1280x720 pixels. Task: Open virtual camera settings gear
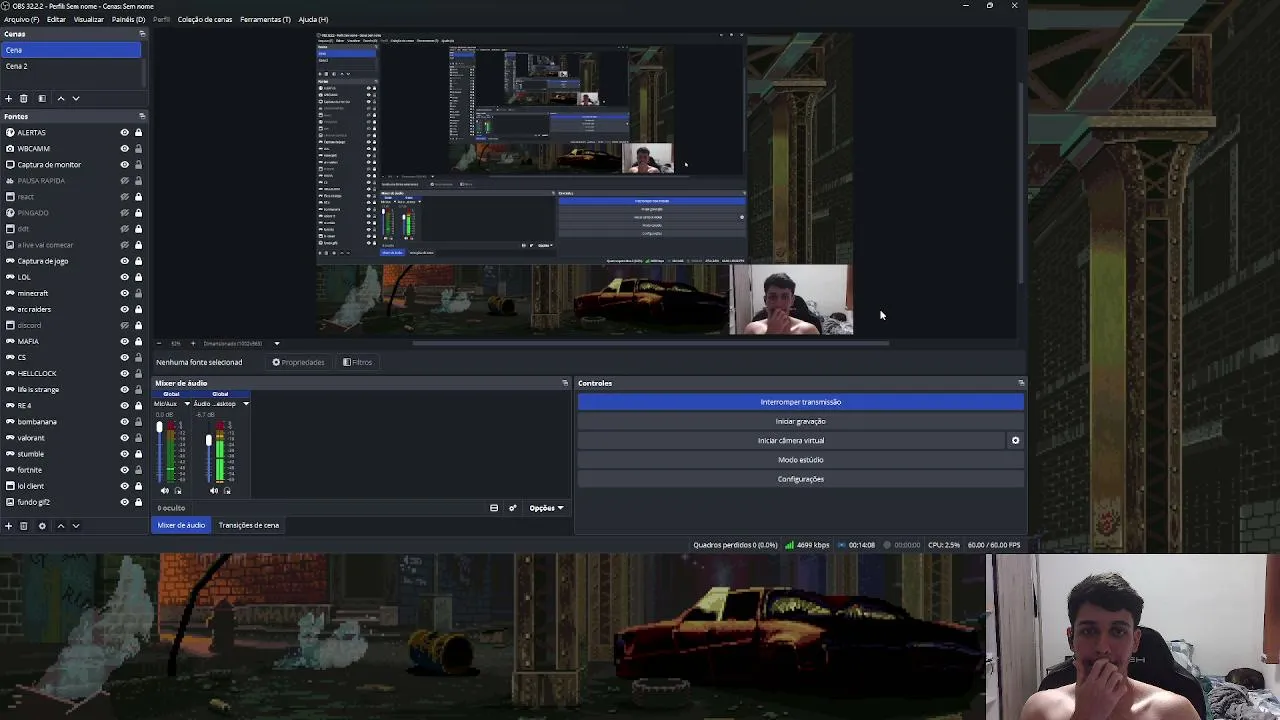[1015, 440]
